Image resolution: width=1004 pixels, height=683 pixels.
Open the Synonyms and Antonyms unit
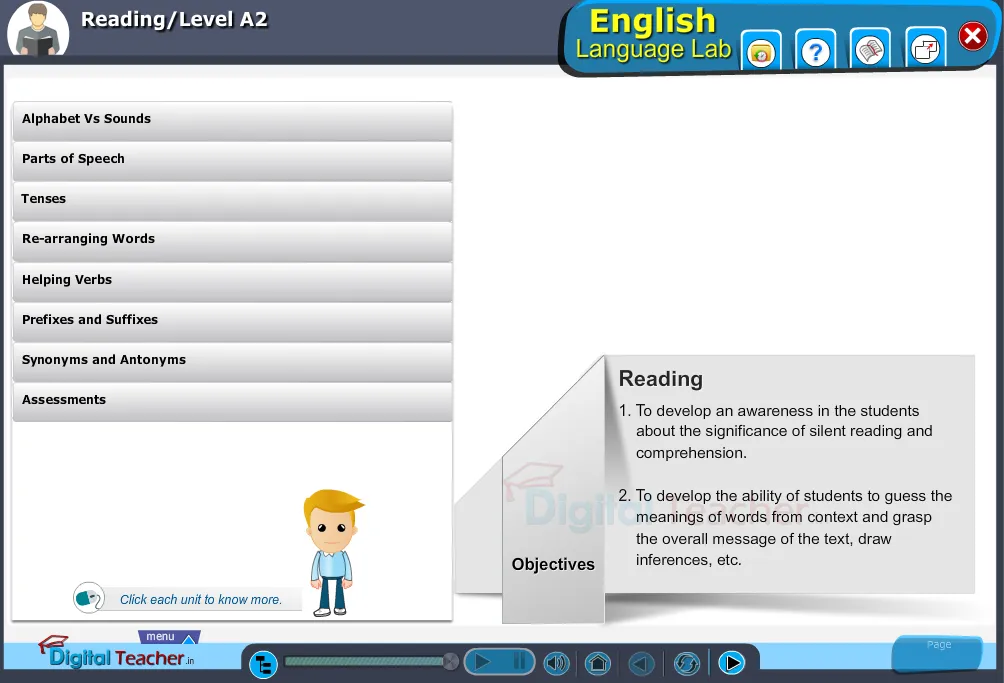232,360
